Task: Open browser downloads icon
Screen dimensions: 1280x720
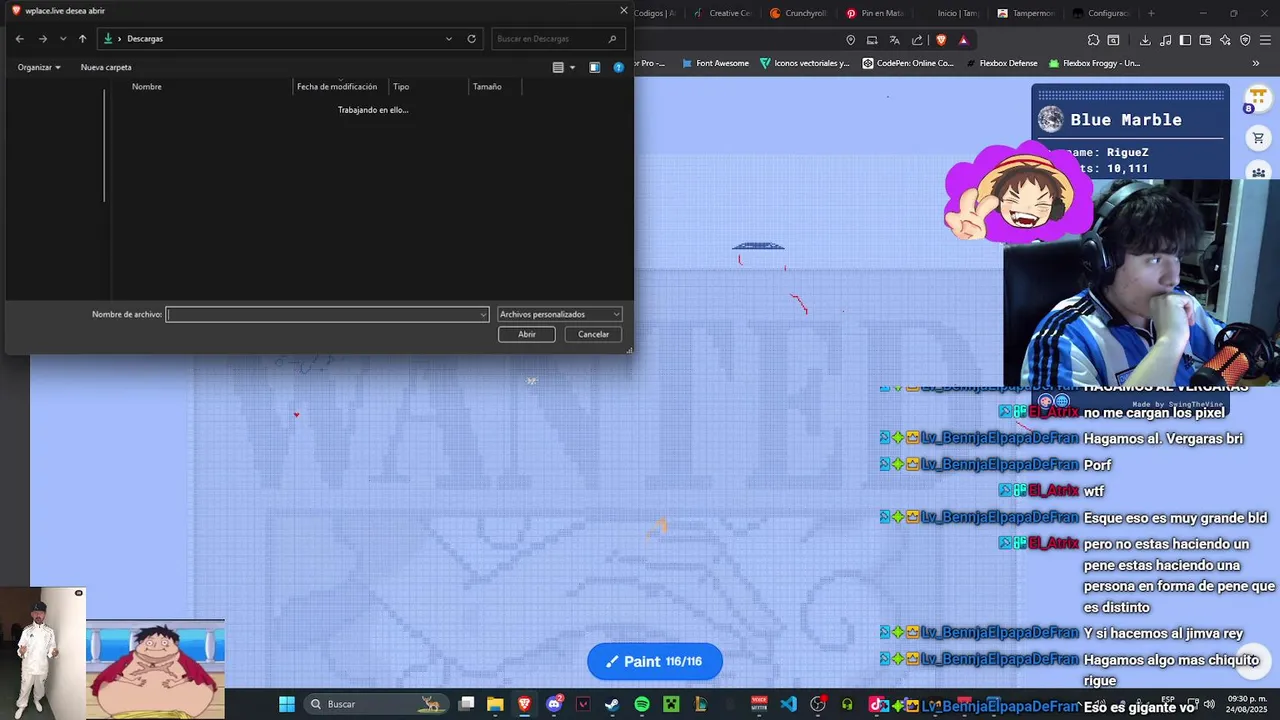Action: pyautogui.click(x=1145, y=40)
